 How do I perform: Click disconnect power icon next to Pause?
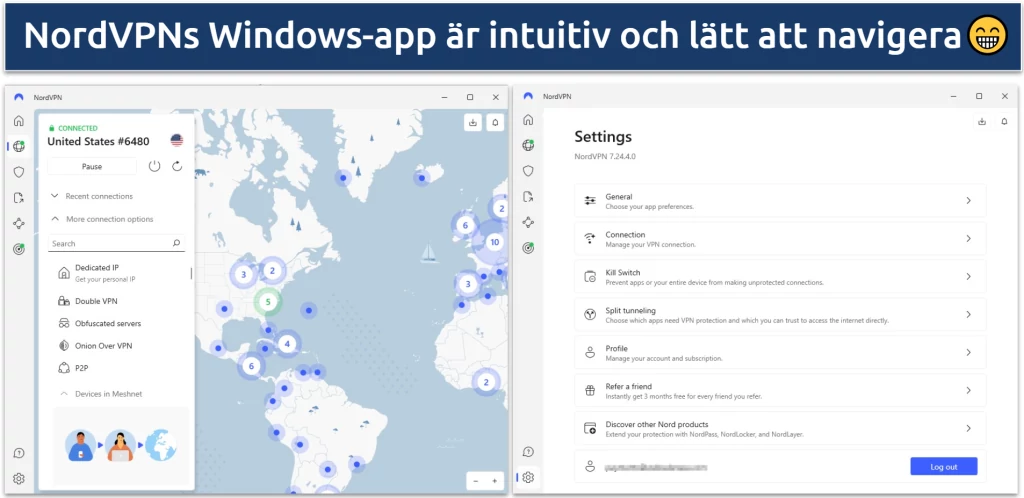click(x=154, y=166)
